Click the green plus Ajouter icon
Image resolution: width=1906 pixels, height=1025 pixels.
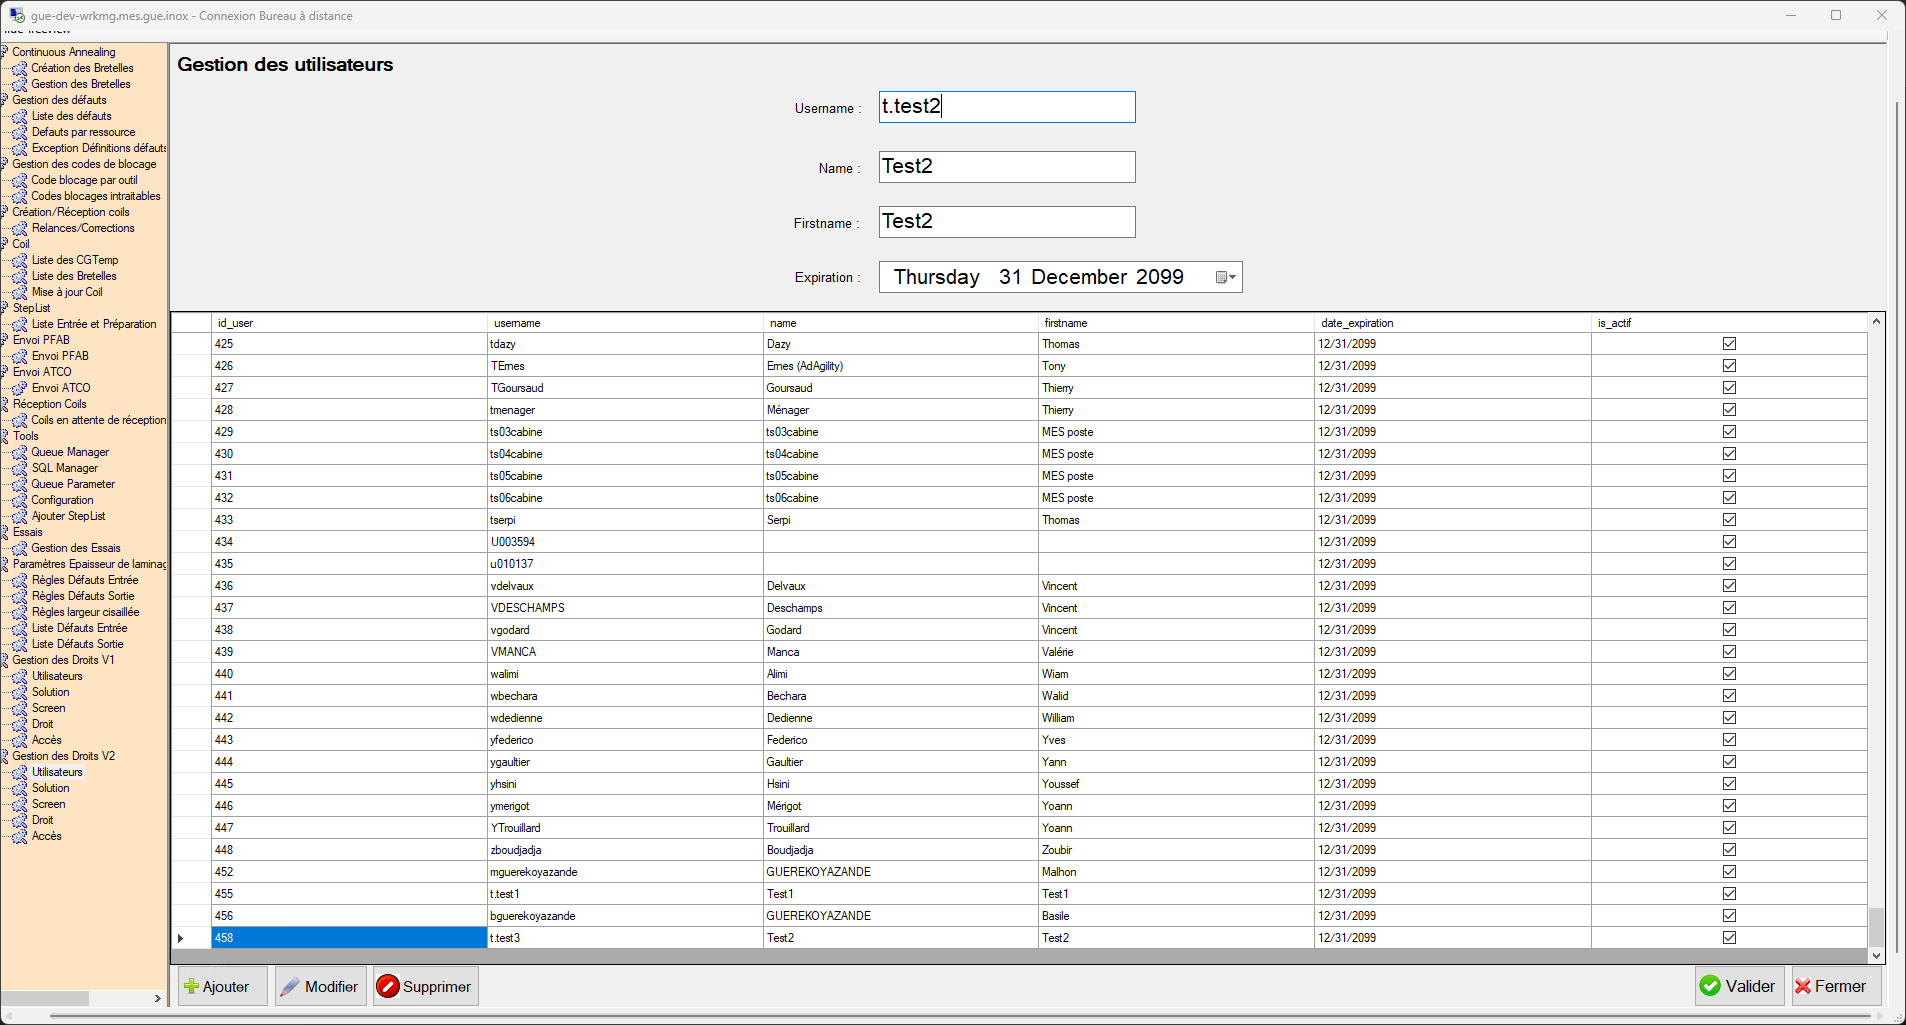point(191,986)
